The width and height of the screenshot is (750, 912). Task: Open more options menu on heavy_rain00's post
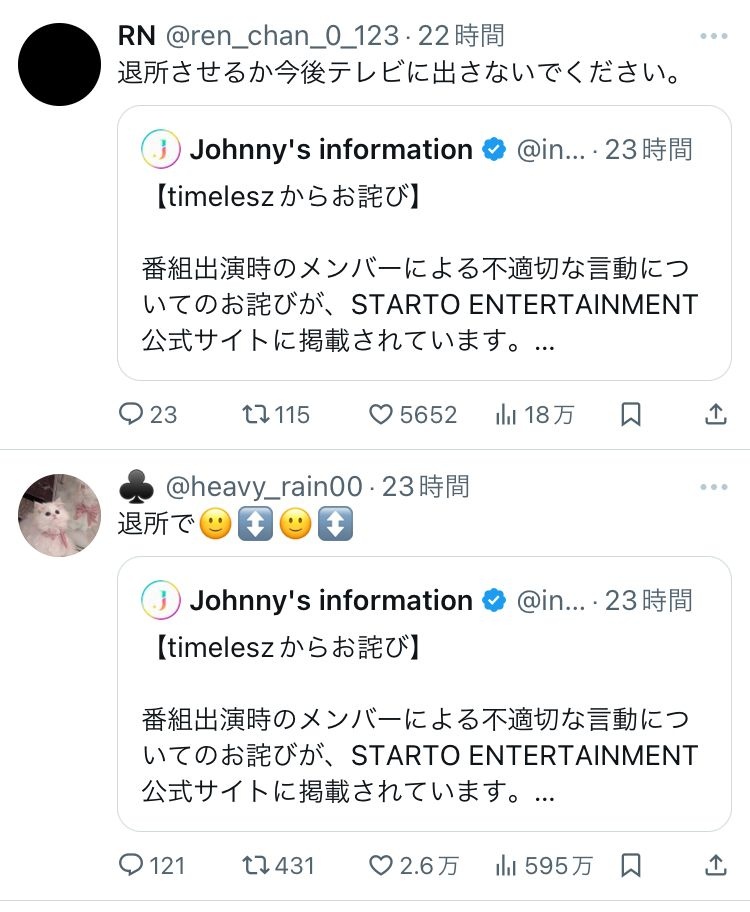click(x=713, y=487)
